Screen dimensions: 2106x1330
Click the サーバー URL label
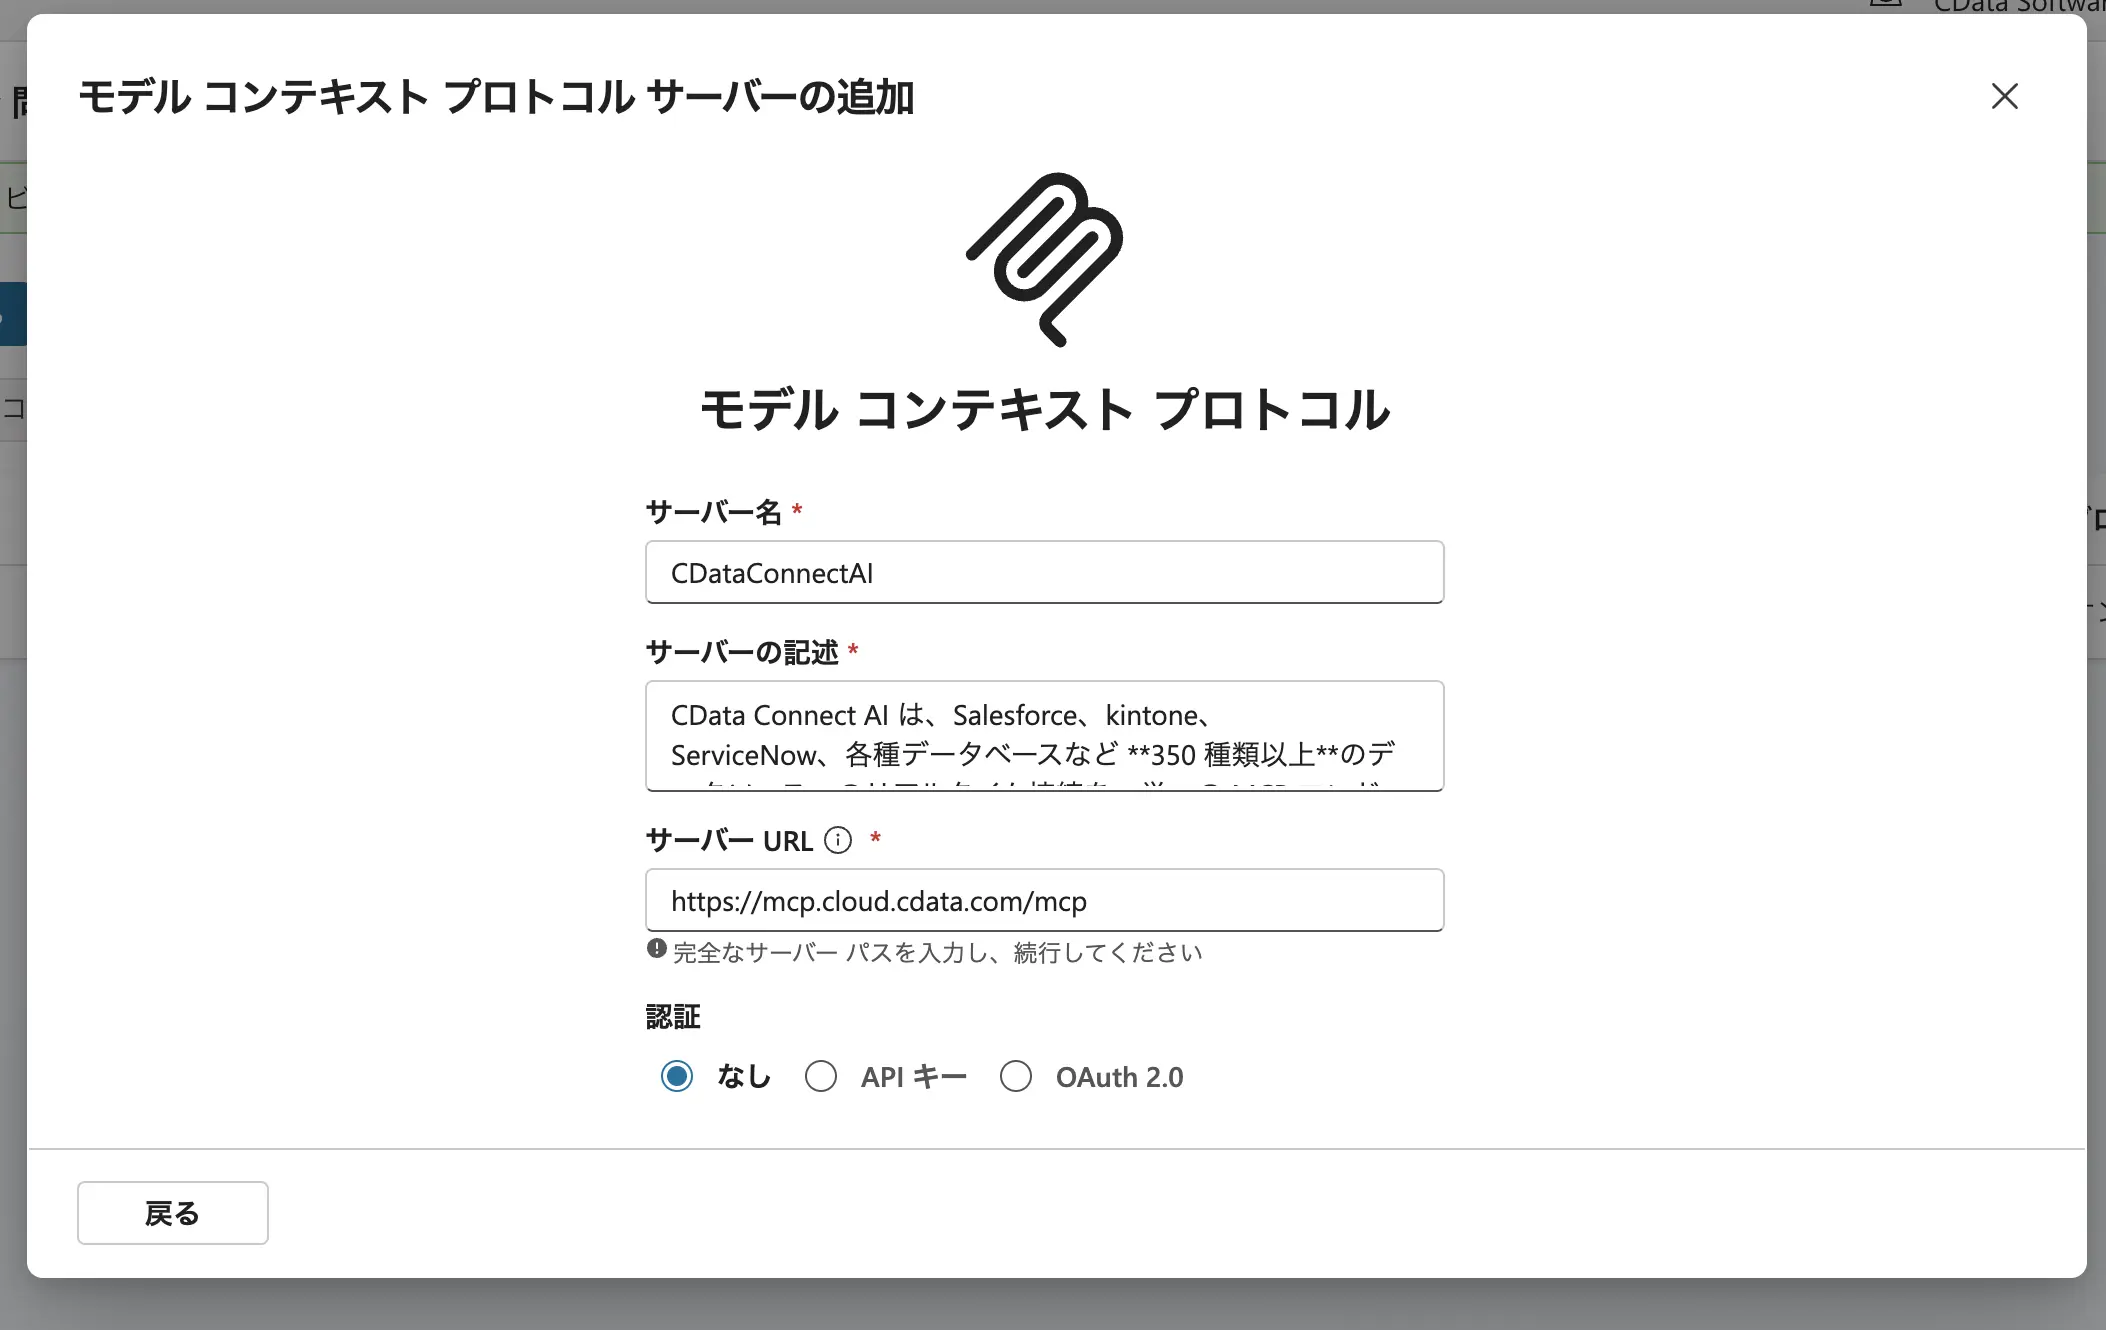point(729,841)
